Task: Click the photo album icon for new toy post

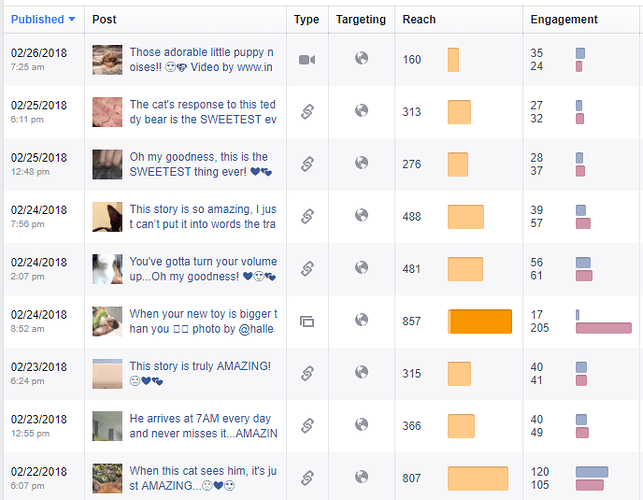Action: (307, 321)
